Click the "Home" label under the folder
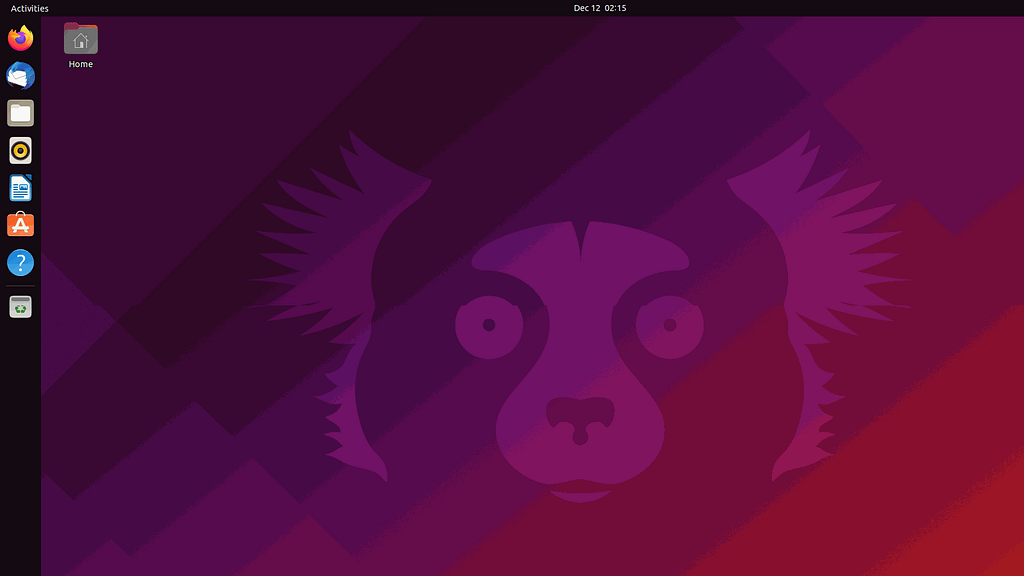The width and height of the screenshot is (1024, 576). (x=80, y=65)
